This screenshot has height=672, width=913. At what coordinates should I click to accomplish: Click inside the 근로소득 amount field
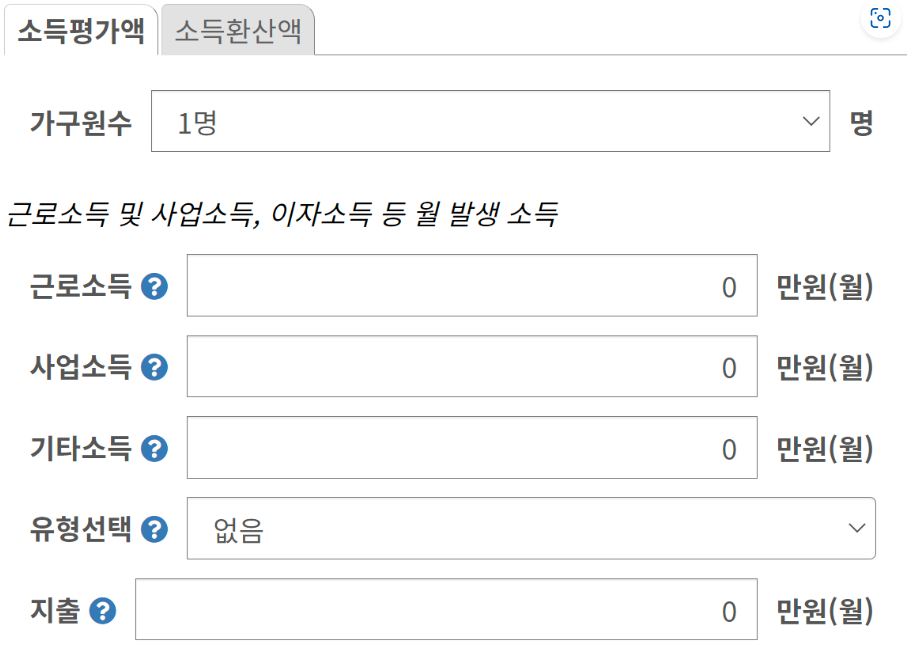click(470, 287)
